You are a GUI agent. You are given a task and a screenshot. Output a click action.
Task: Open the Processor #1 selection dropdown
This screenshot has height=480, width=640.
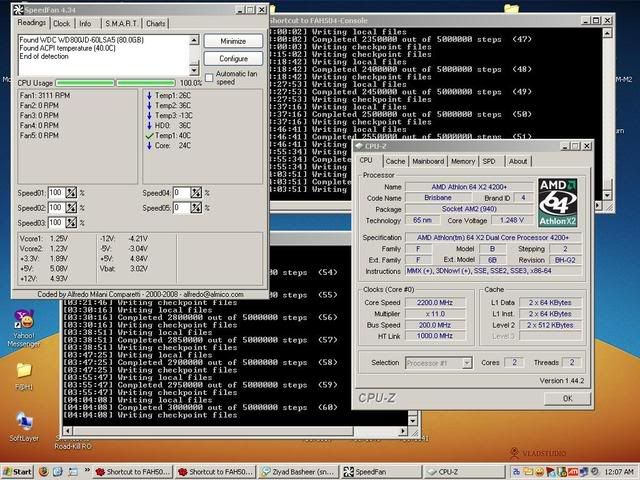click(x=467, y=363)
